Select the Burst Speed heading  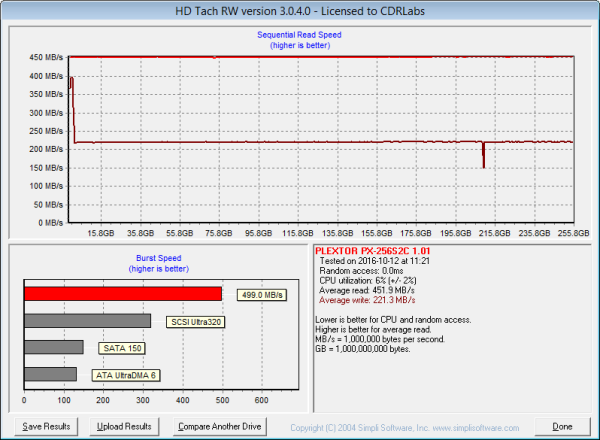[x=158, y=258]
